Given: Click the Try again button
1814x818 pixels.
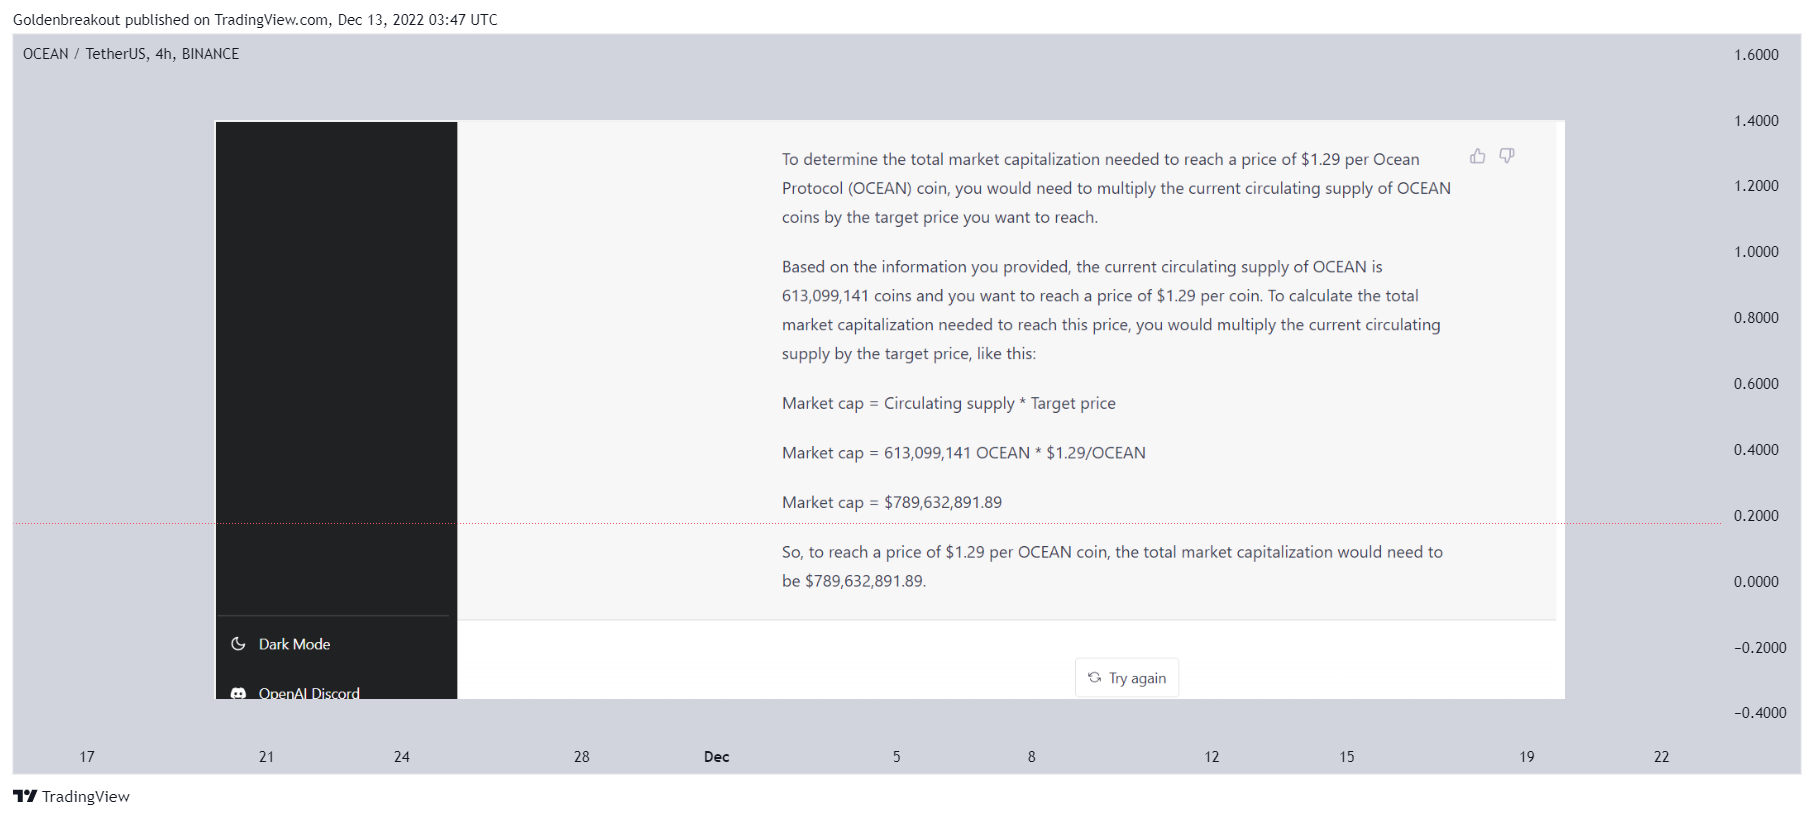Looking at the screenshot, I should [x=1127, y=678].
